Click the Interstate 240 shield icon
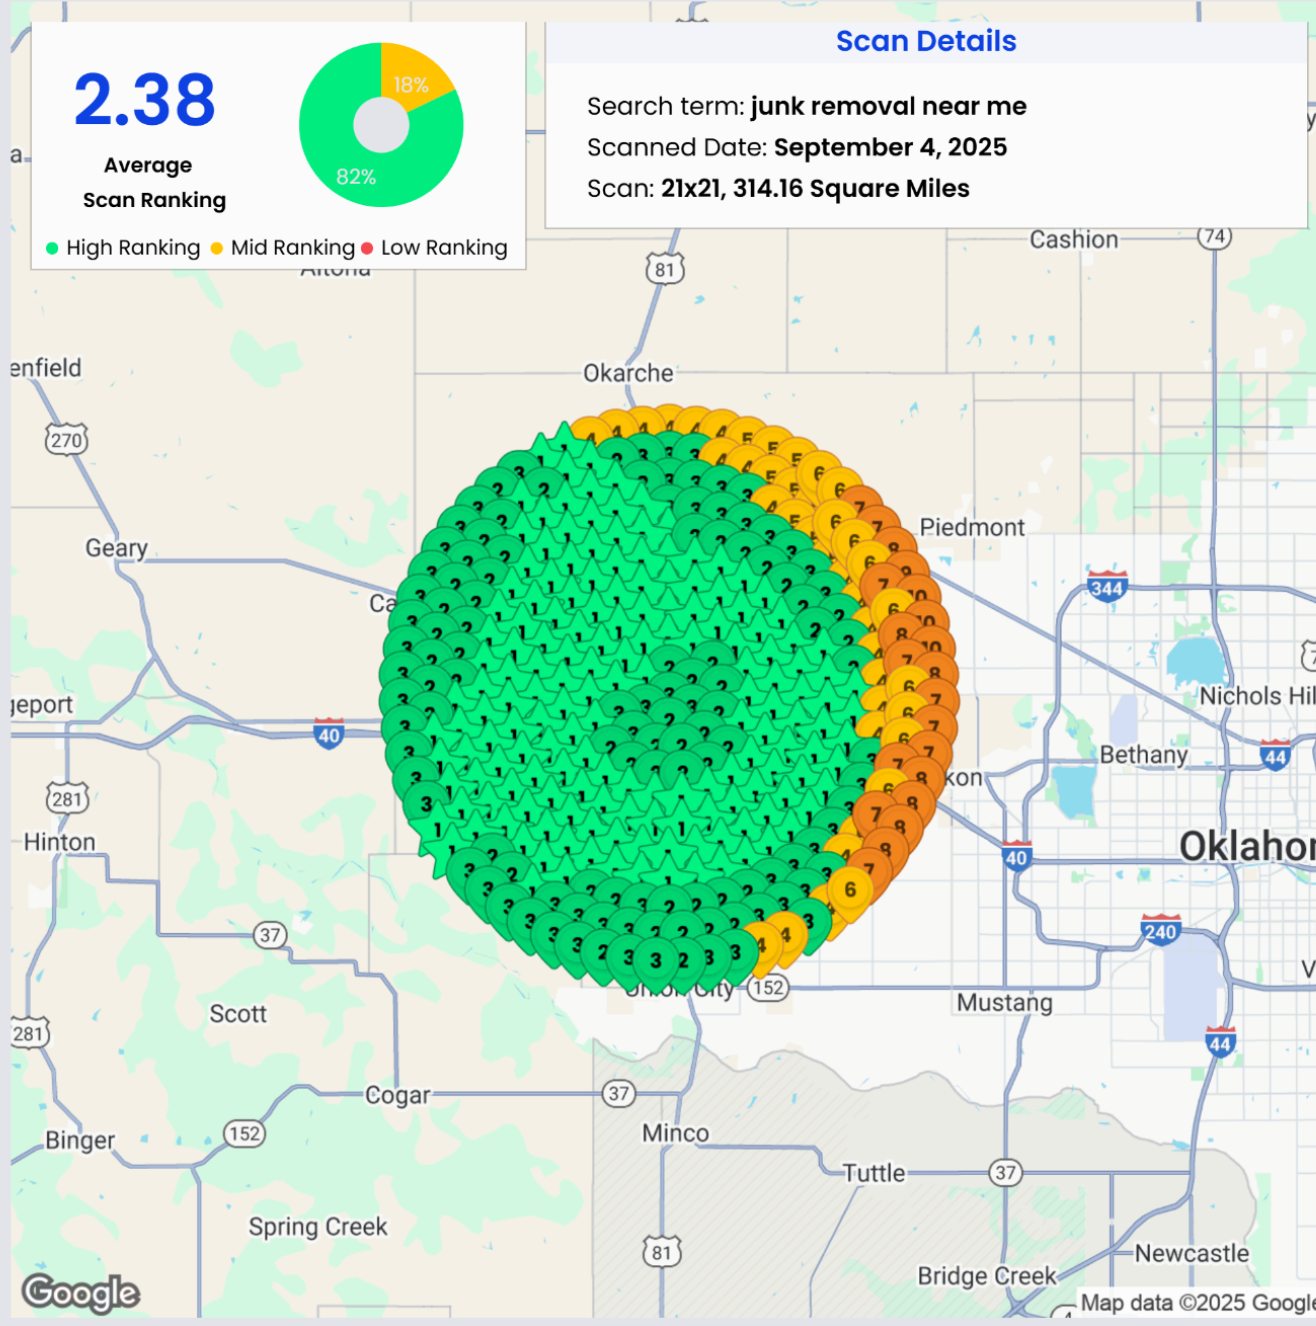 1160,931
